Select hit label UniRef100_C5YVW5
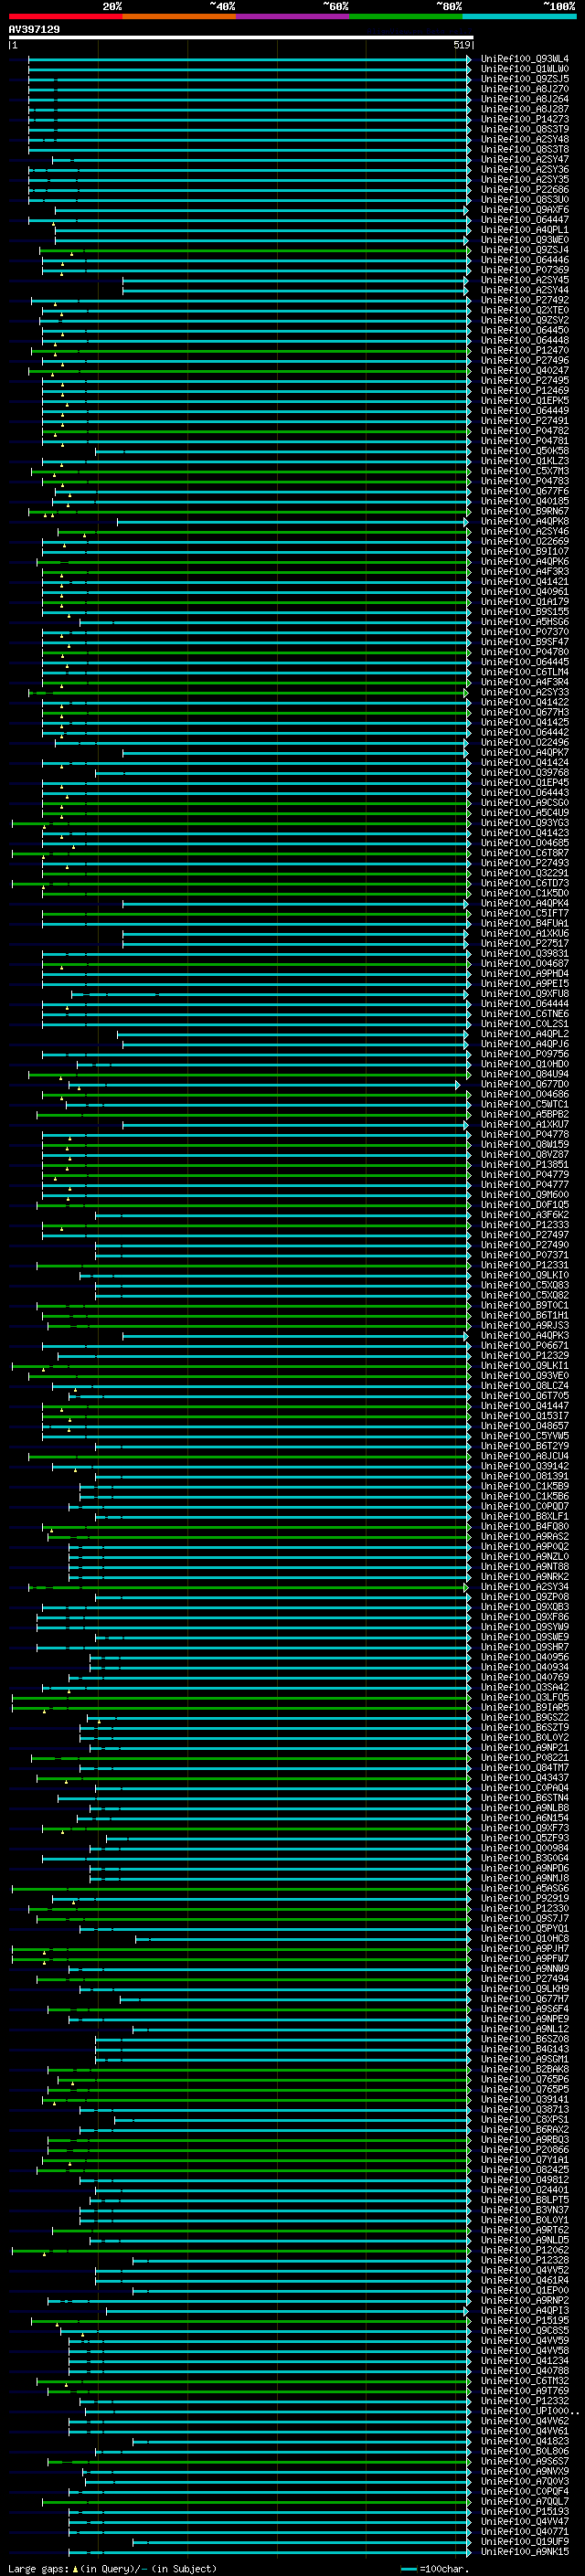This screenshot has height=2576, width=585. point(524,1435)
